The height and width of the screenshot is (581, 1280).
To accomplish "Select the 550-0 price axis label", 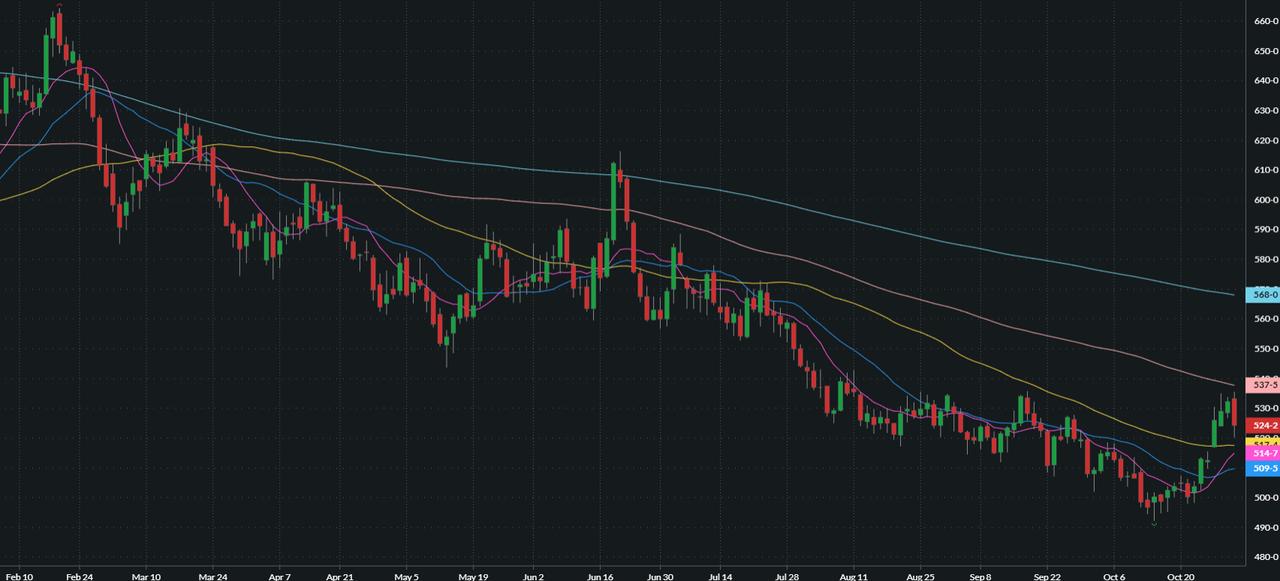I will (1264, 349).
